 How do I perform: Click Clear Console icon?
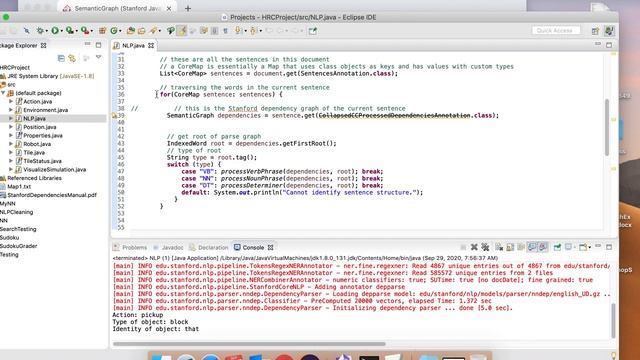click(499, 247)
